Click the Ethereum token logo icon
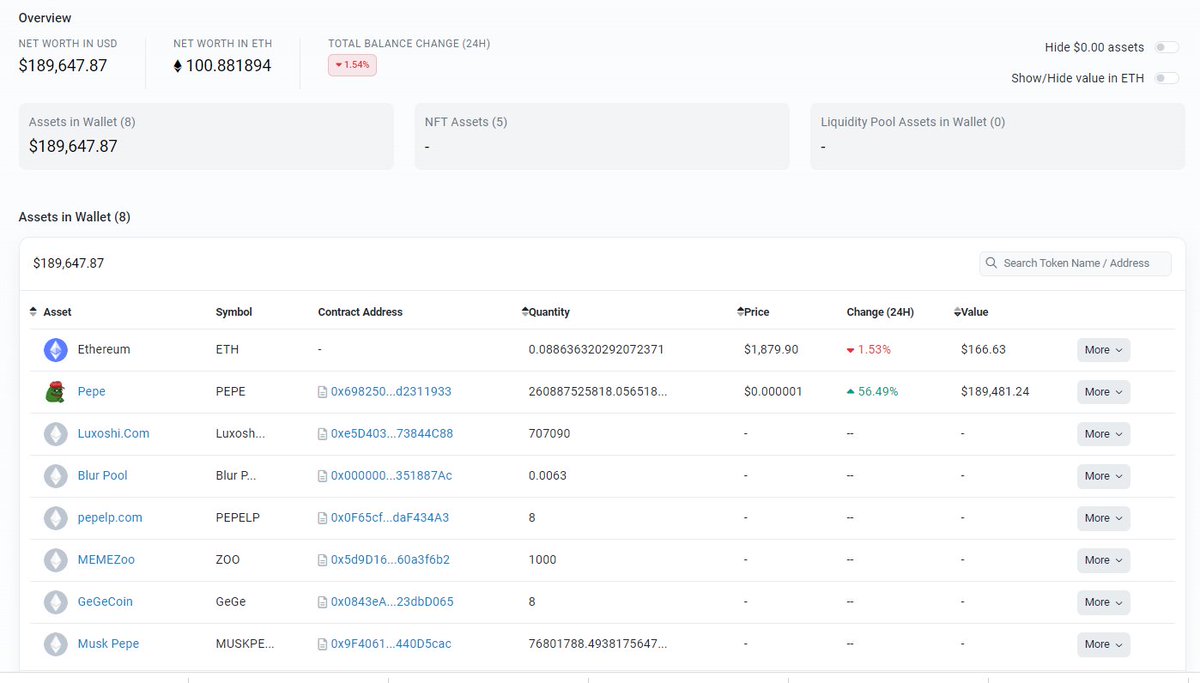1200x683 pixels. (55, 350)
